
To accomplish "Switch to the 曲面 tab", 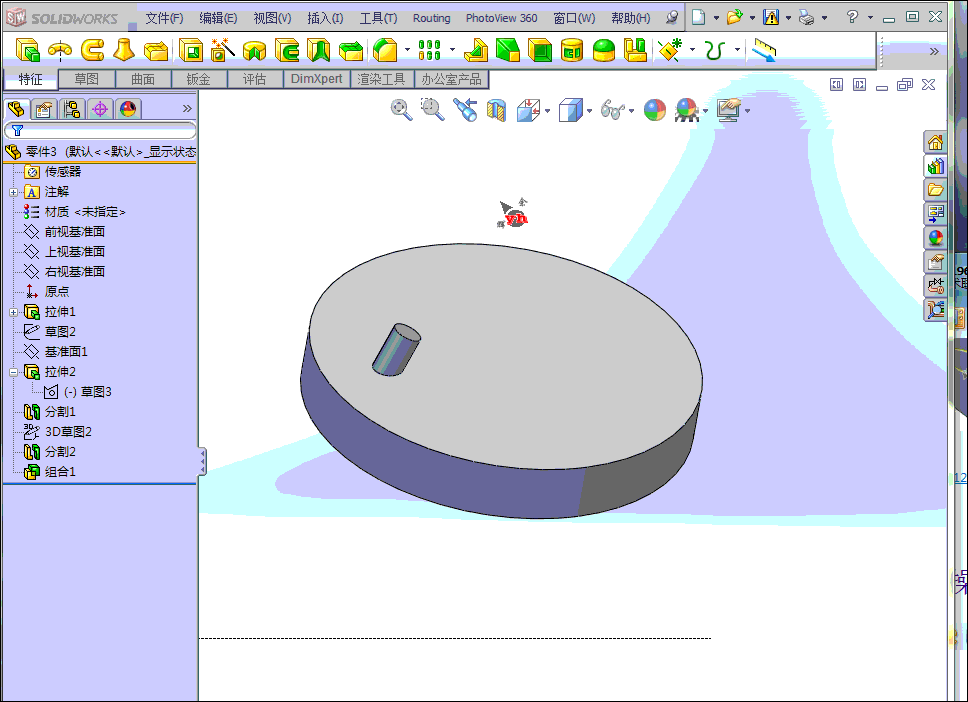I will [143, 79].
